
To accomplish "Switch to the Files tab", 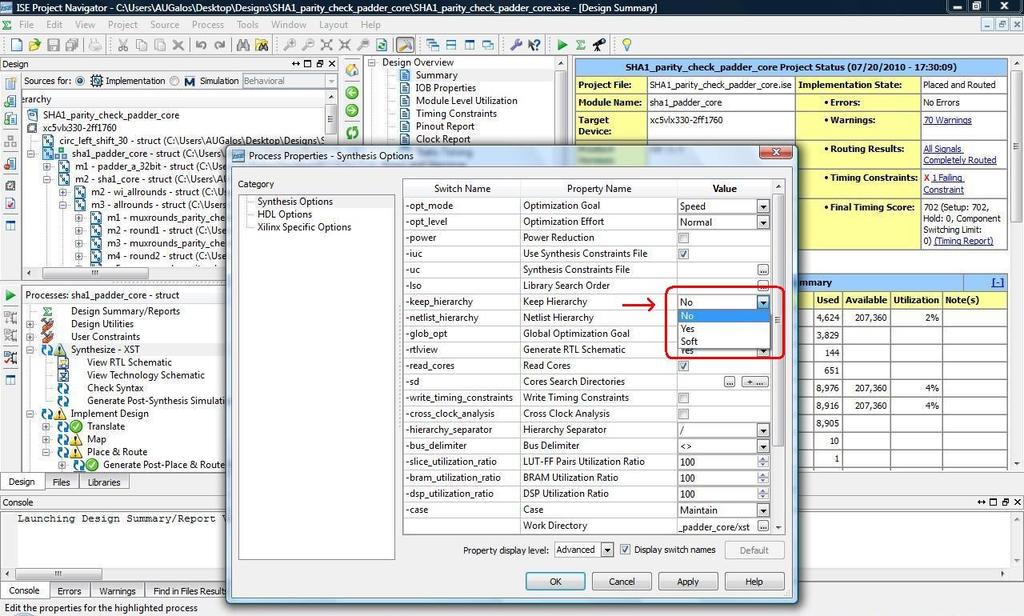I will (x=61, y=482).
